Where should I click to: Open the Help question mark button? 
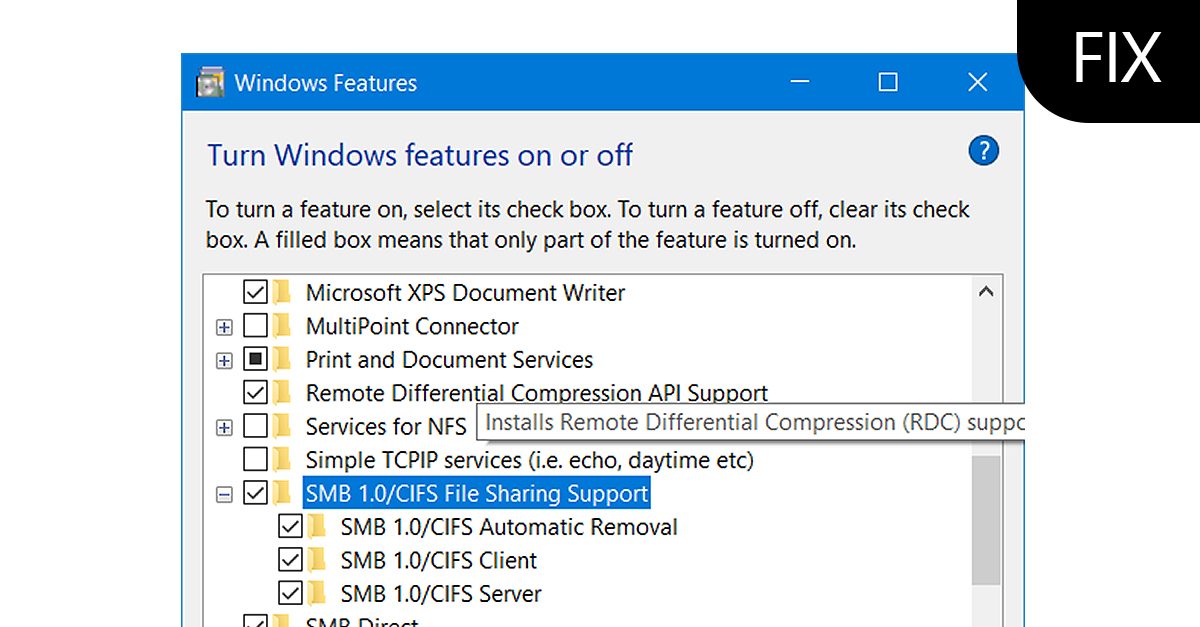(983, 150)
